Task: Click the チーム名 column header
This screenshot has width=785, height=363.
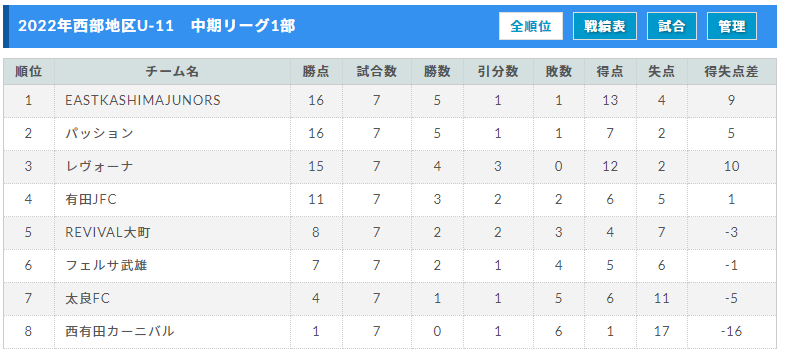Action: pyautogui.click(x=172, y=72)
